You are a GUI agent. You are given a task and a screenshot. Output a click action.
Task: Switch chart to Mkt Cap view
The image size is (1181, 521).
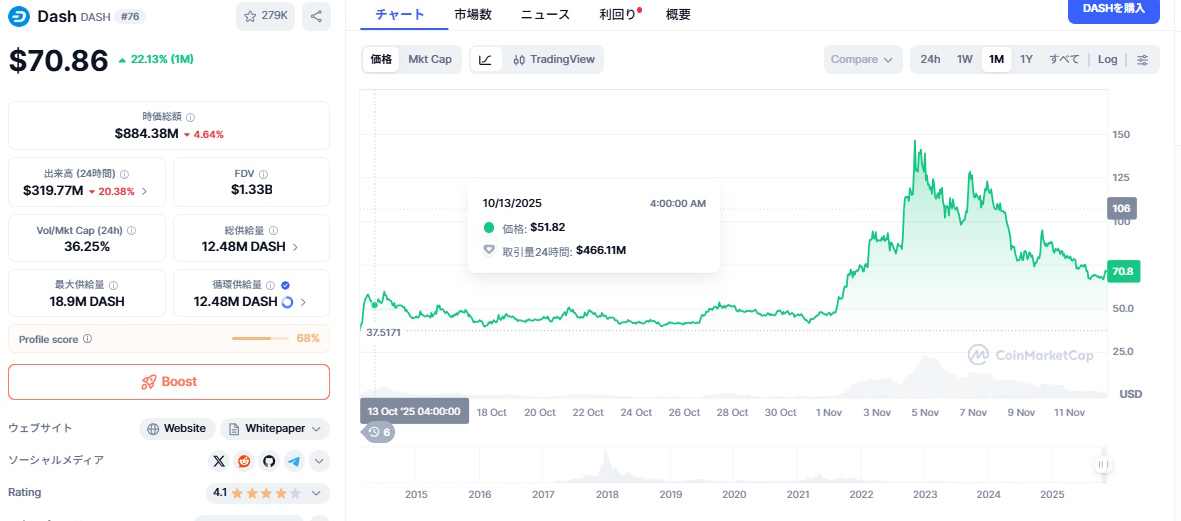click(429, 60)
